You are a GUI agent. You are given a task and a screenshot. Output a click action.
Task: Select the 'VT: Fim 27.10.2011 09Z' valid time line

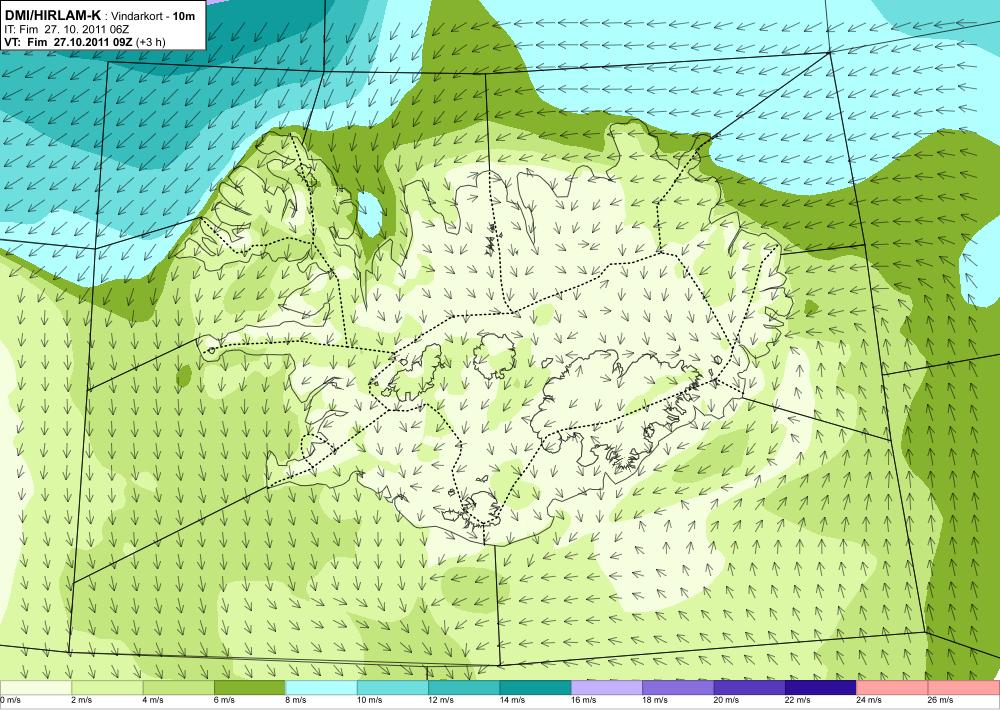click(x=68, y=42)
